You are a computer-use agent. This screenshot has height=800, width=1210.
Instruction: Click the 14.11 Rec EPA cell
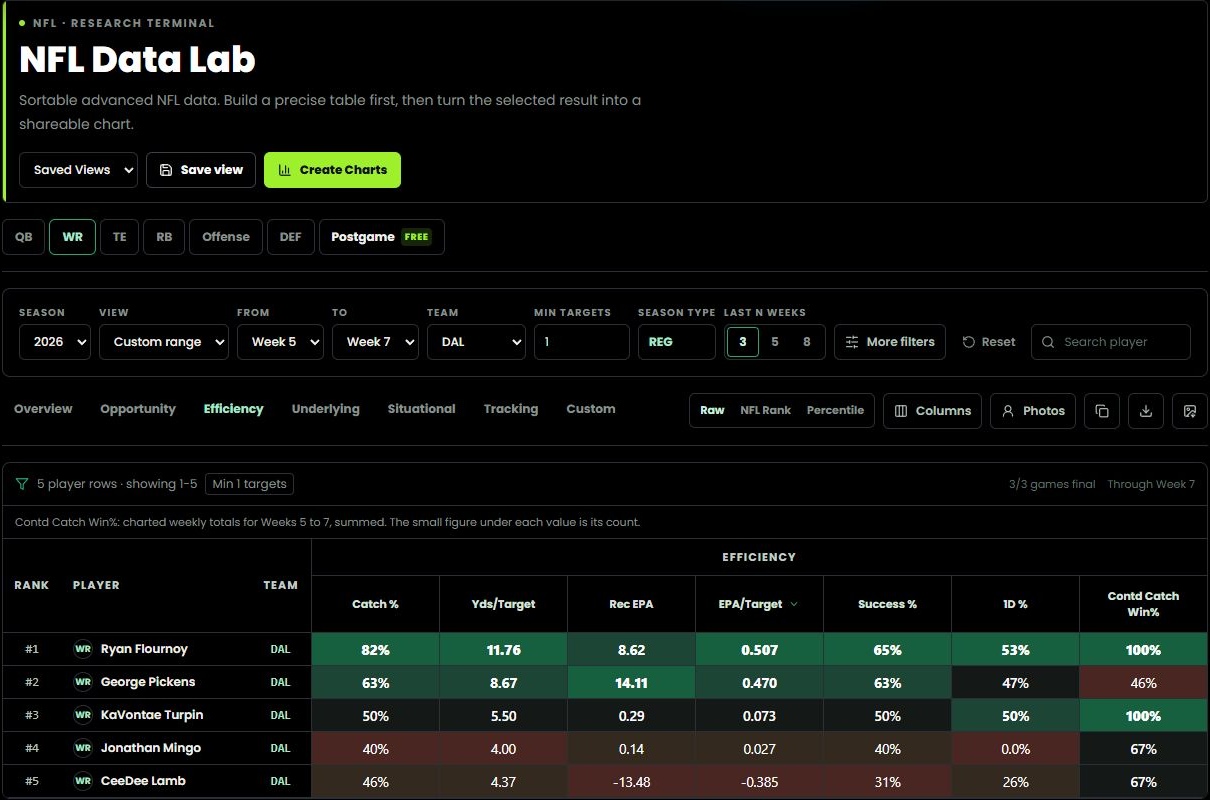(x=631, y=683)
